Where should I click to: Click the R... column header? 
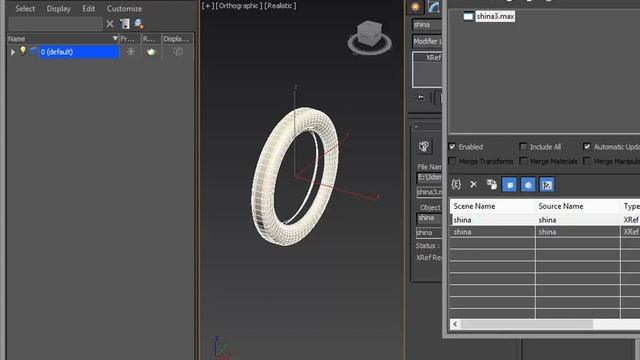151,39
